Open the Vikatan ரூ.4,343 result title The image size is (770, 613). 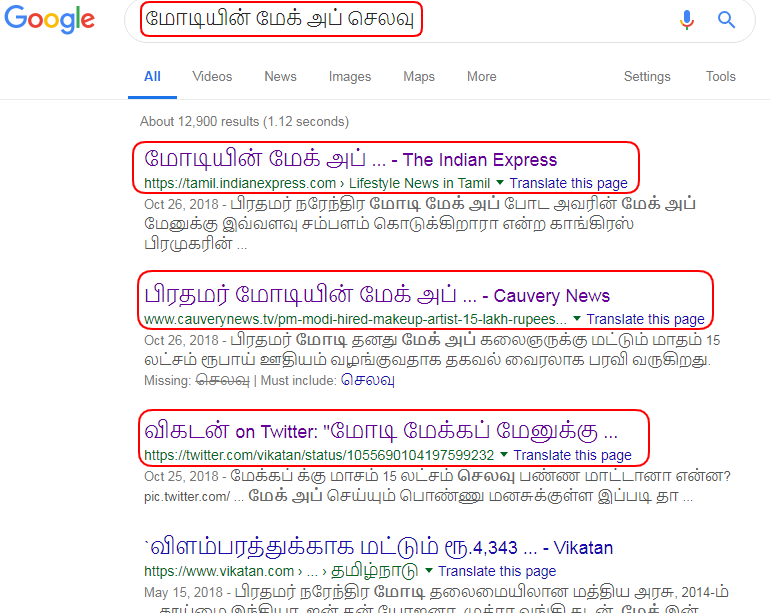click(x=379, y=547)
